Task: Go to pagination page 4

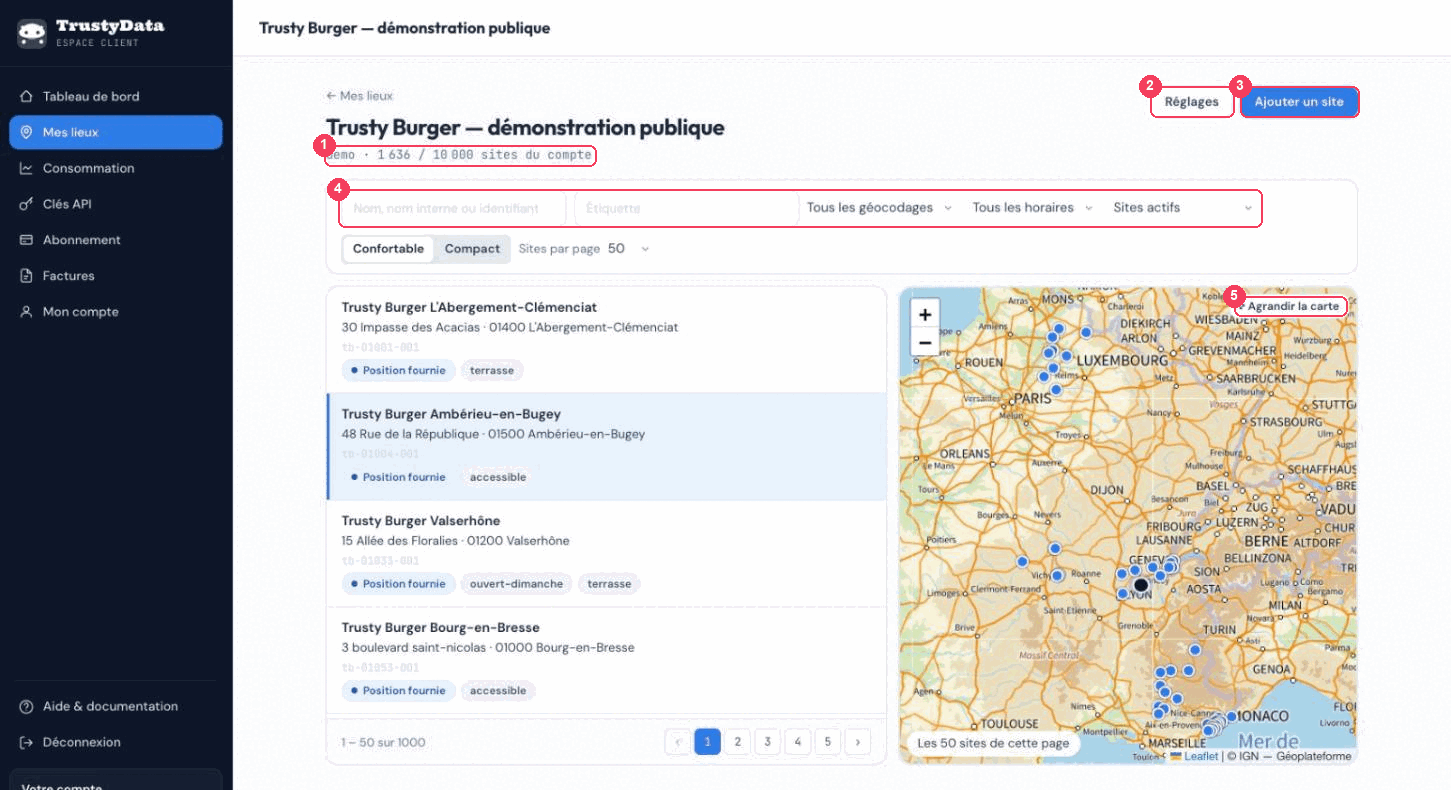Action: point(797,742)
